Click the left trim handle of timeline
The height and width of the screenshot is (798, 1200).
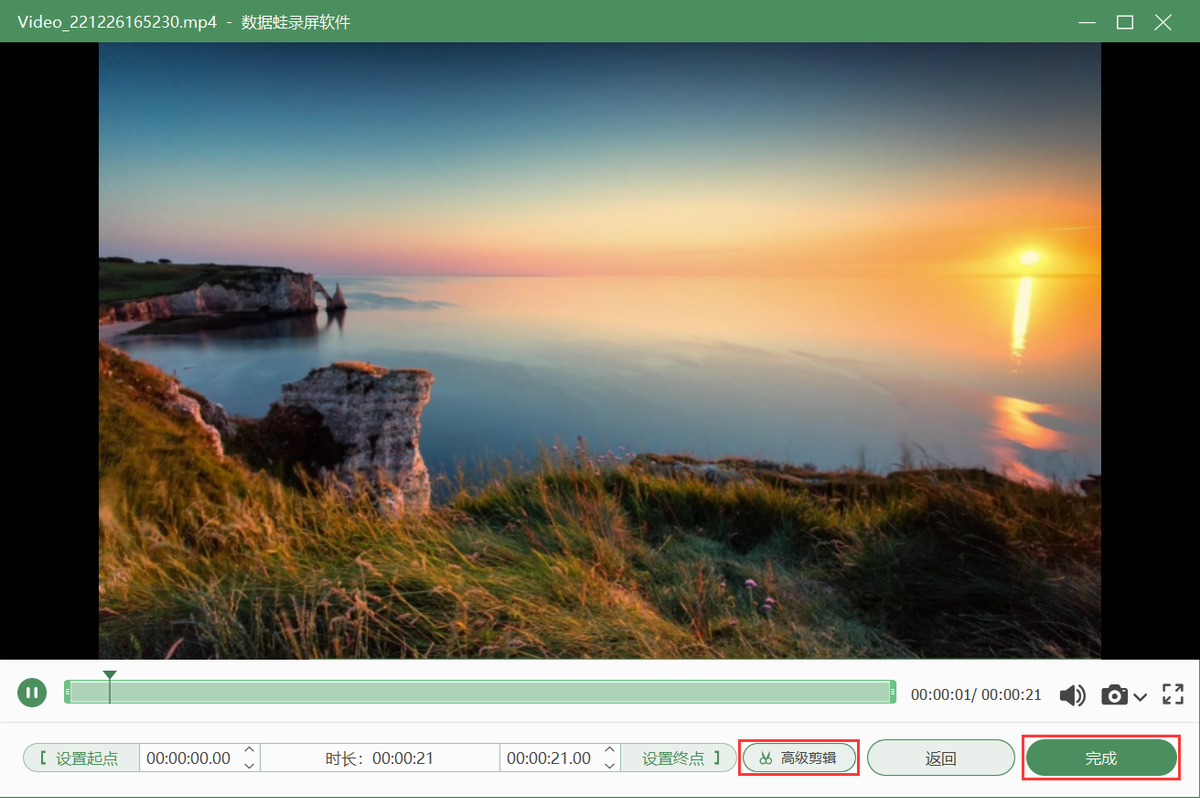[67, 692]
